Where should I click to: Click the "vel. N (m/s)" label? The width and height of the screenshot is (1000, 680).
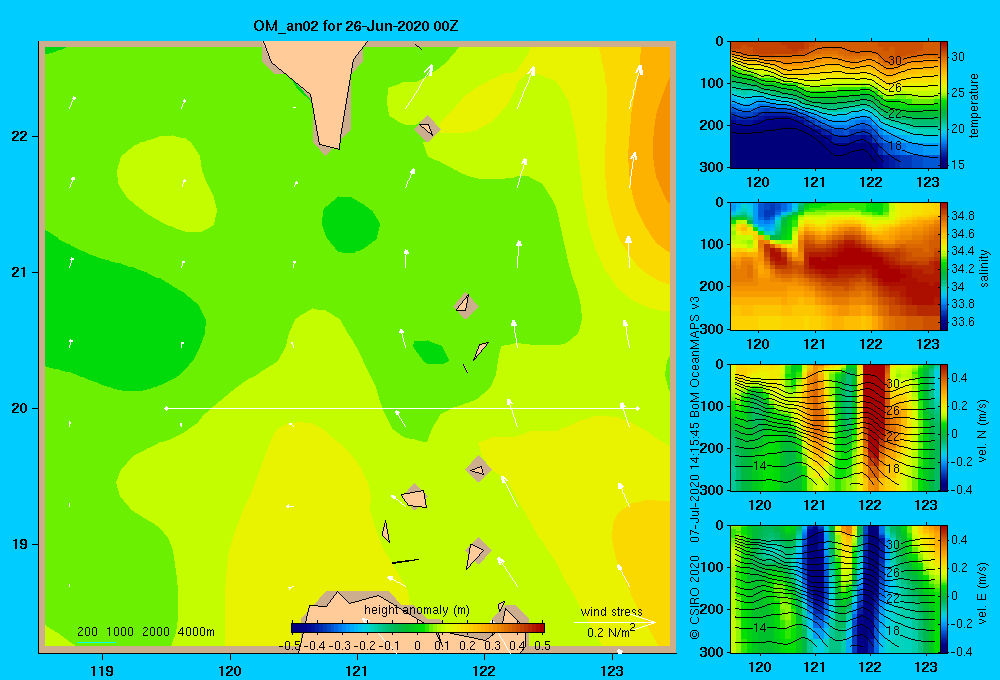point(983,431)
